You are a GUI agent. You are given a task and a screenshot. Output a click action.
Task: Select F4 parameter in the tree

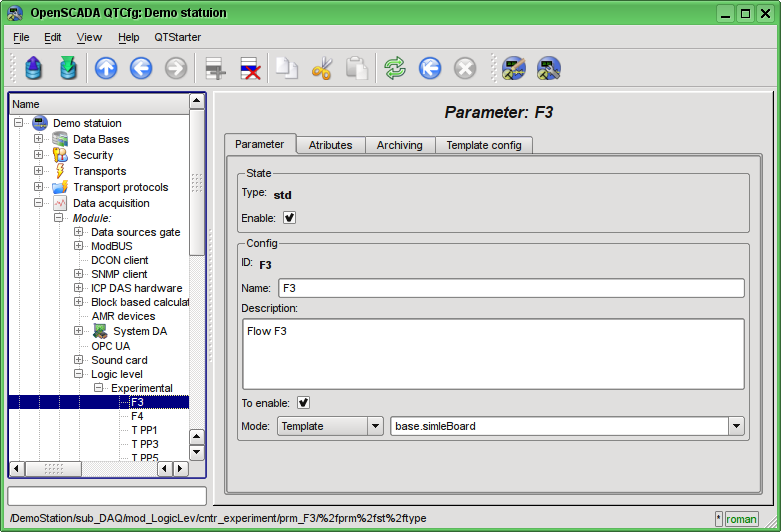point(137,416)
